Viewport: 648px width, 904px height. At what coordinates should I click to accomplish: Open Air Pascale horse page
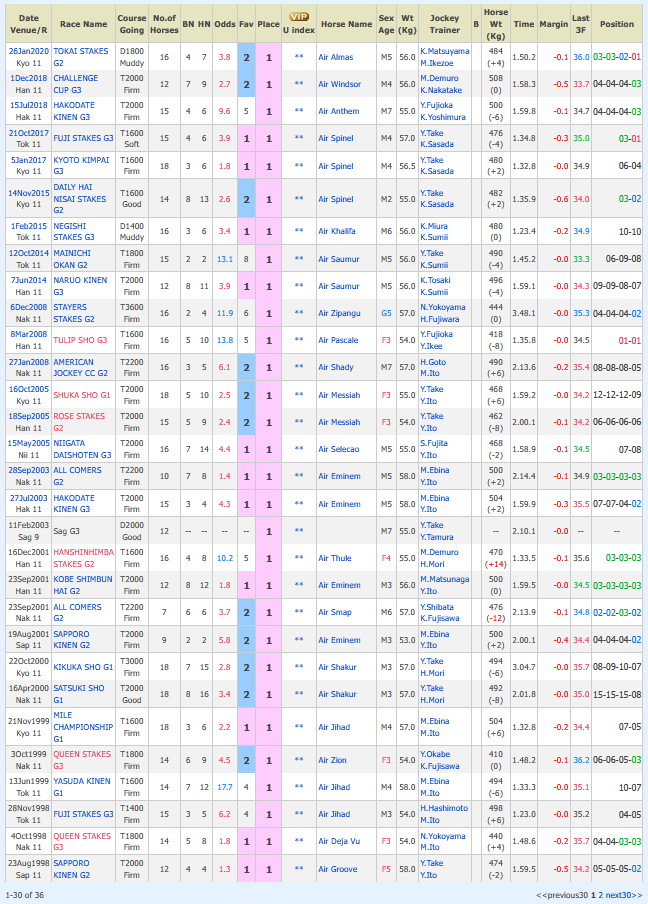338,340
